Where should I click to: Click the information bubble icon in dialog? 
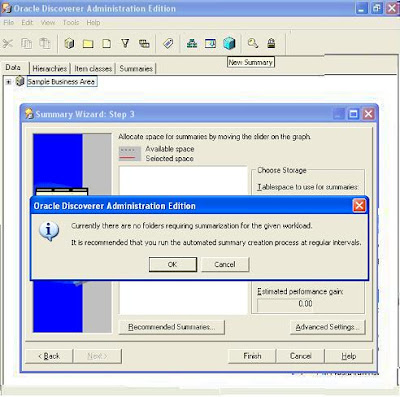[x=49, y=231]
